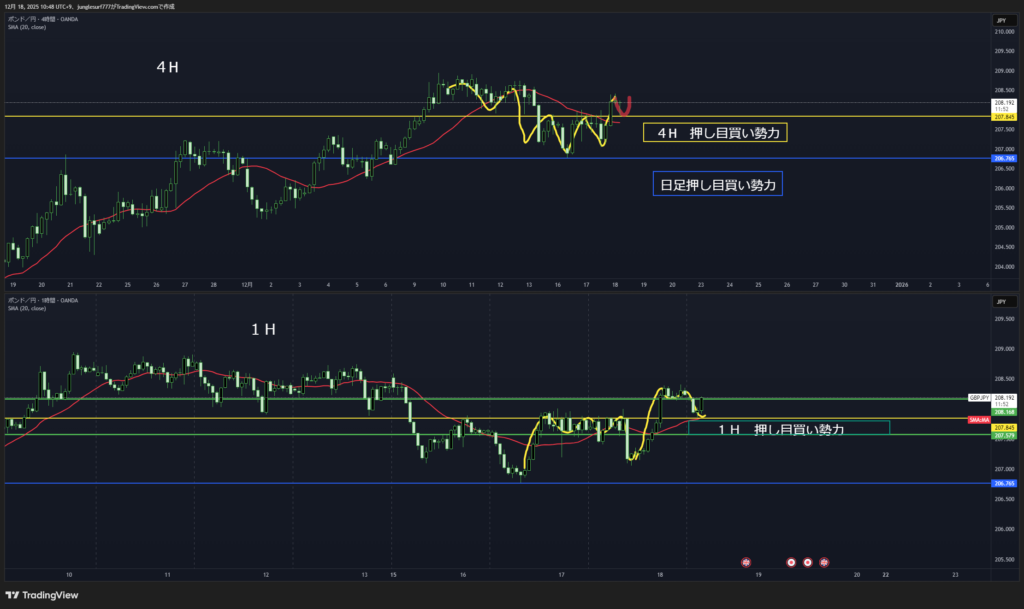Select the SMA (20, close) legend on lower chart

coord(26,308)
